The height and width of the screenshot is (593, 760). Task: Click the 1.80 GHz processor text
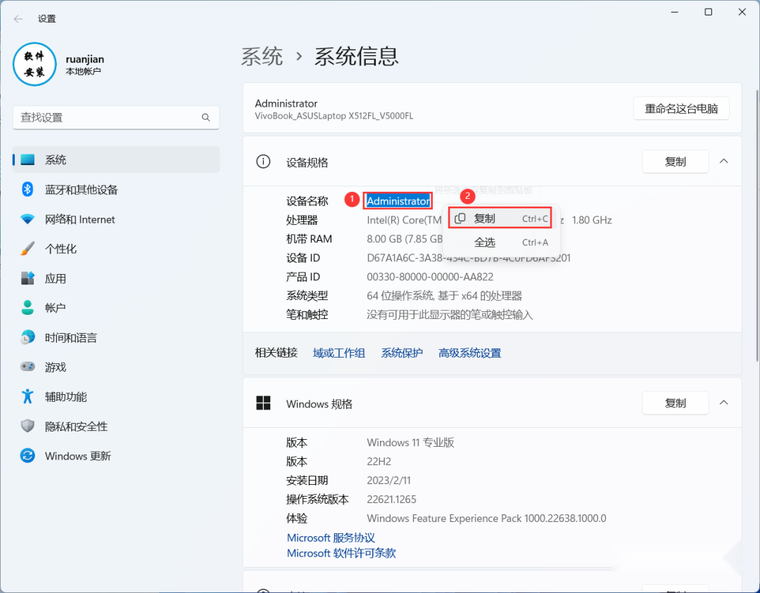[592, 220]
